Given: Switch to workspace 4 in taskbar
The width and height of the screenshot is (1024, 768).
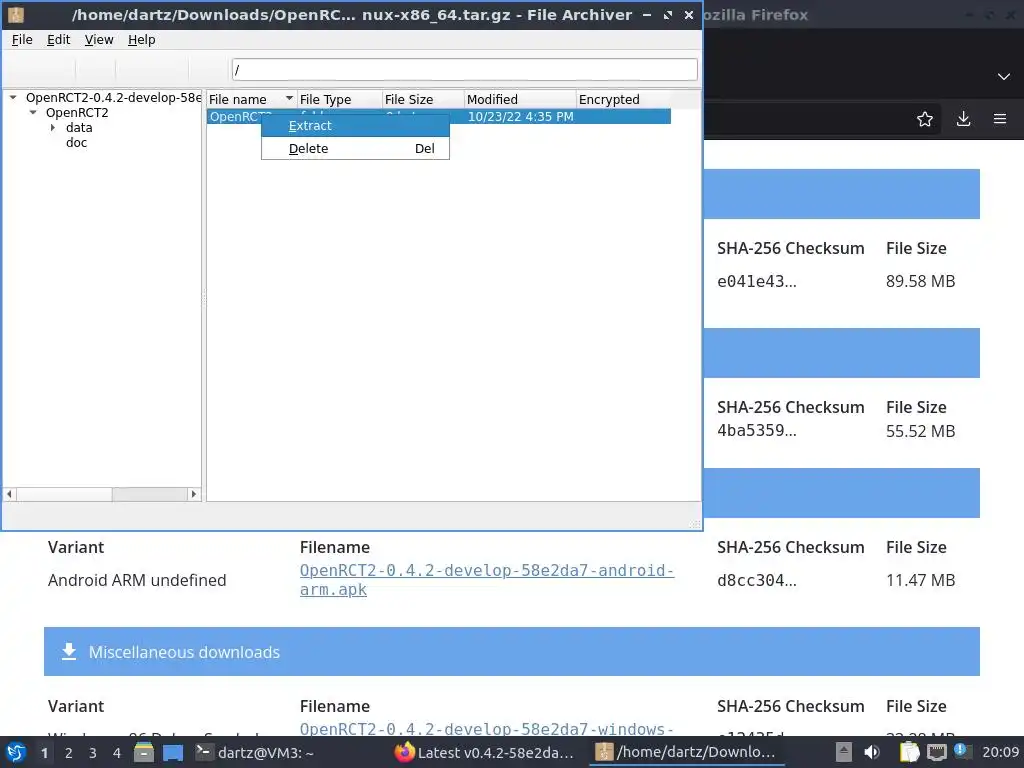Looking at the screenshot, I should [117, 752].
